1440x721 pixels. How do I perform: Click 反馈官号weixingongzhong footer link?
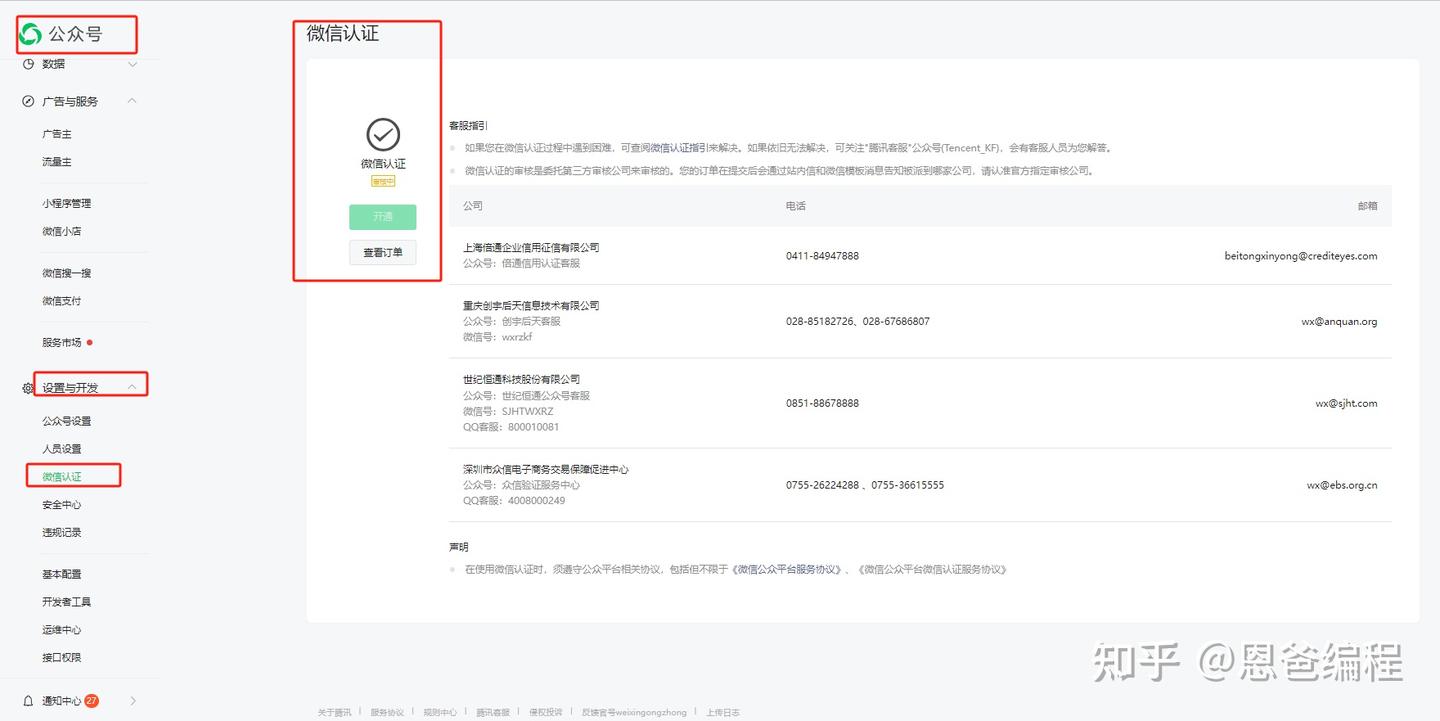pyautogui.click(x=635, y=713)
